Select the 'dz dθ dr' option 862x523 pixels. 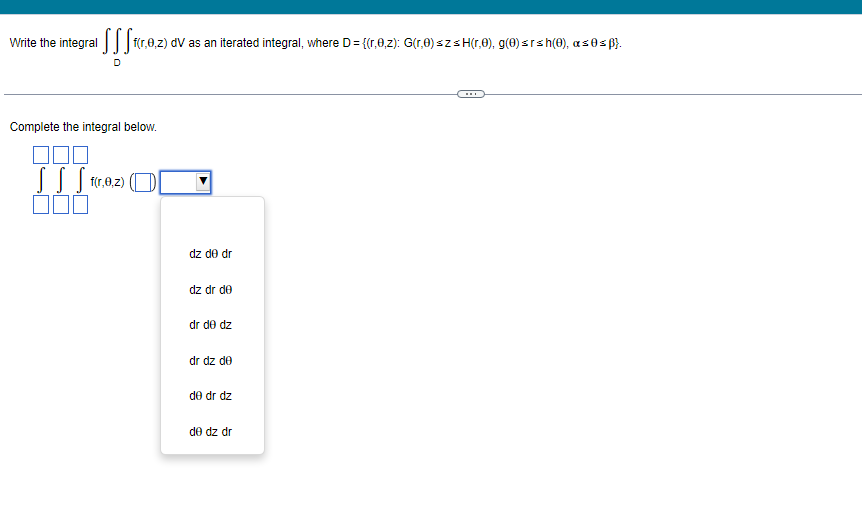pyautogui.click(x=211, y=254)
